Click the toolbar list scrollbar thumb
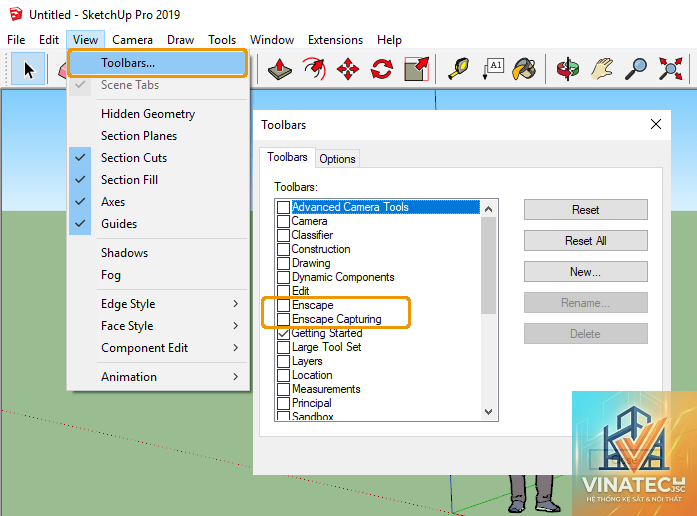This screenshot has height=516, width=697. pos(489,265)
